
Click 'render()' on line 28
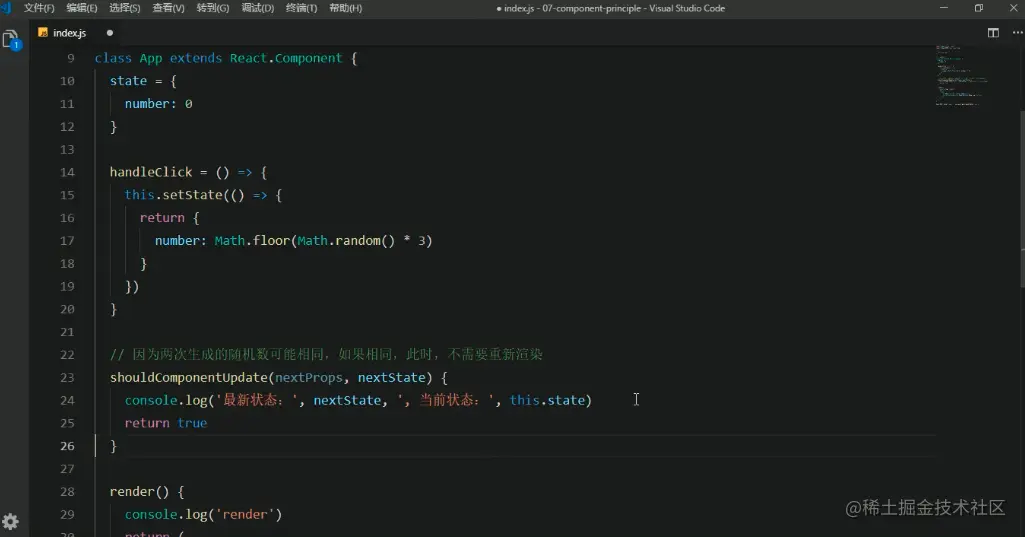139,492
